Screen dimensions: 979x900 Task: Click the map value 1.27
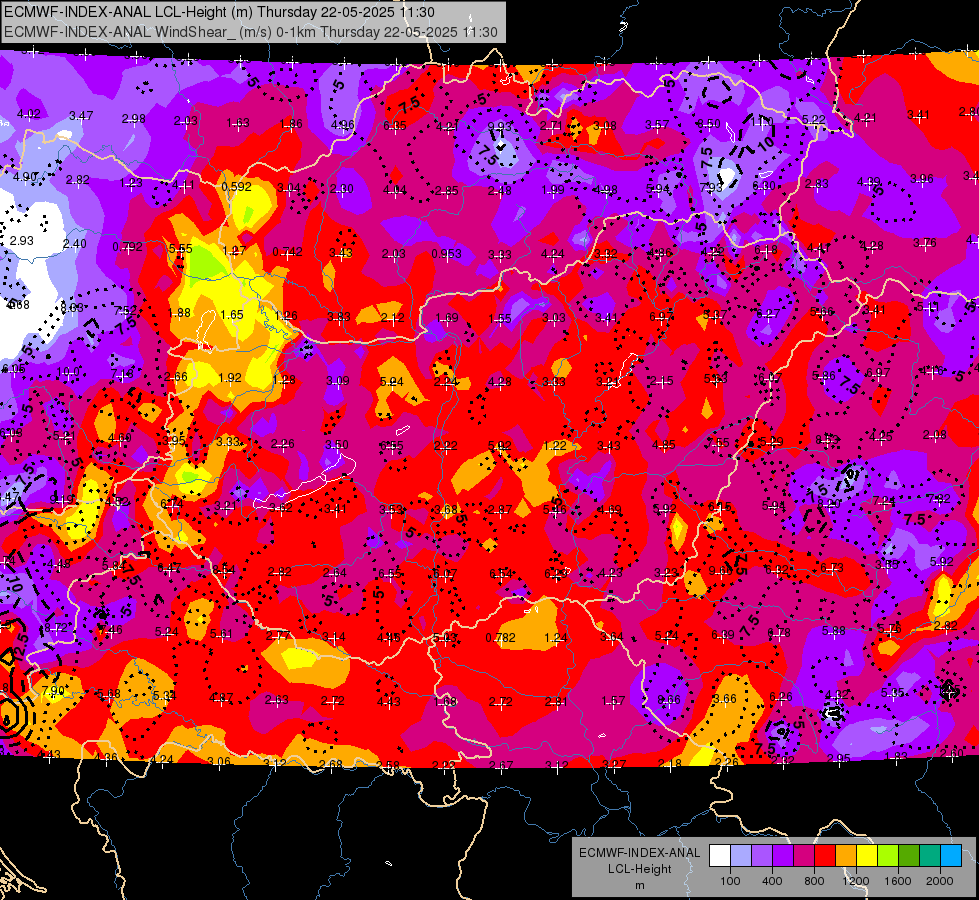tap(234, 250)
